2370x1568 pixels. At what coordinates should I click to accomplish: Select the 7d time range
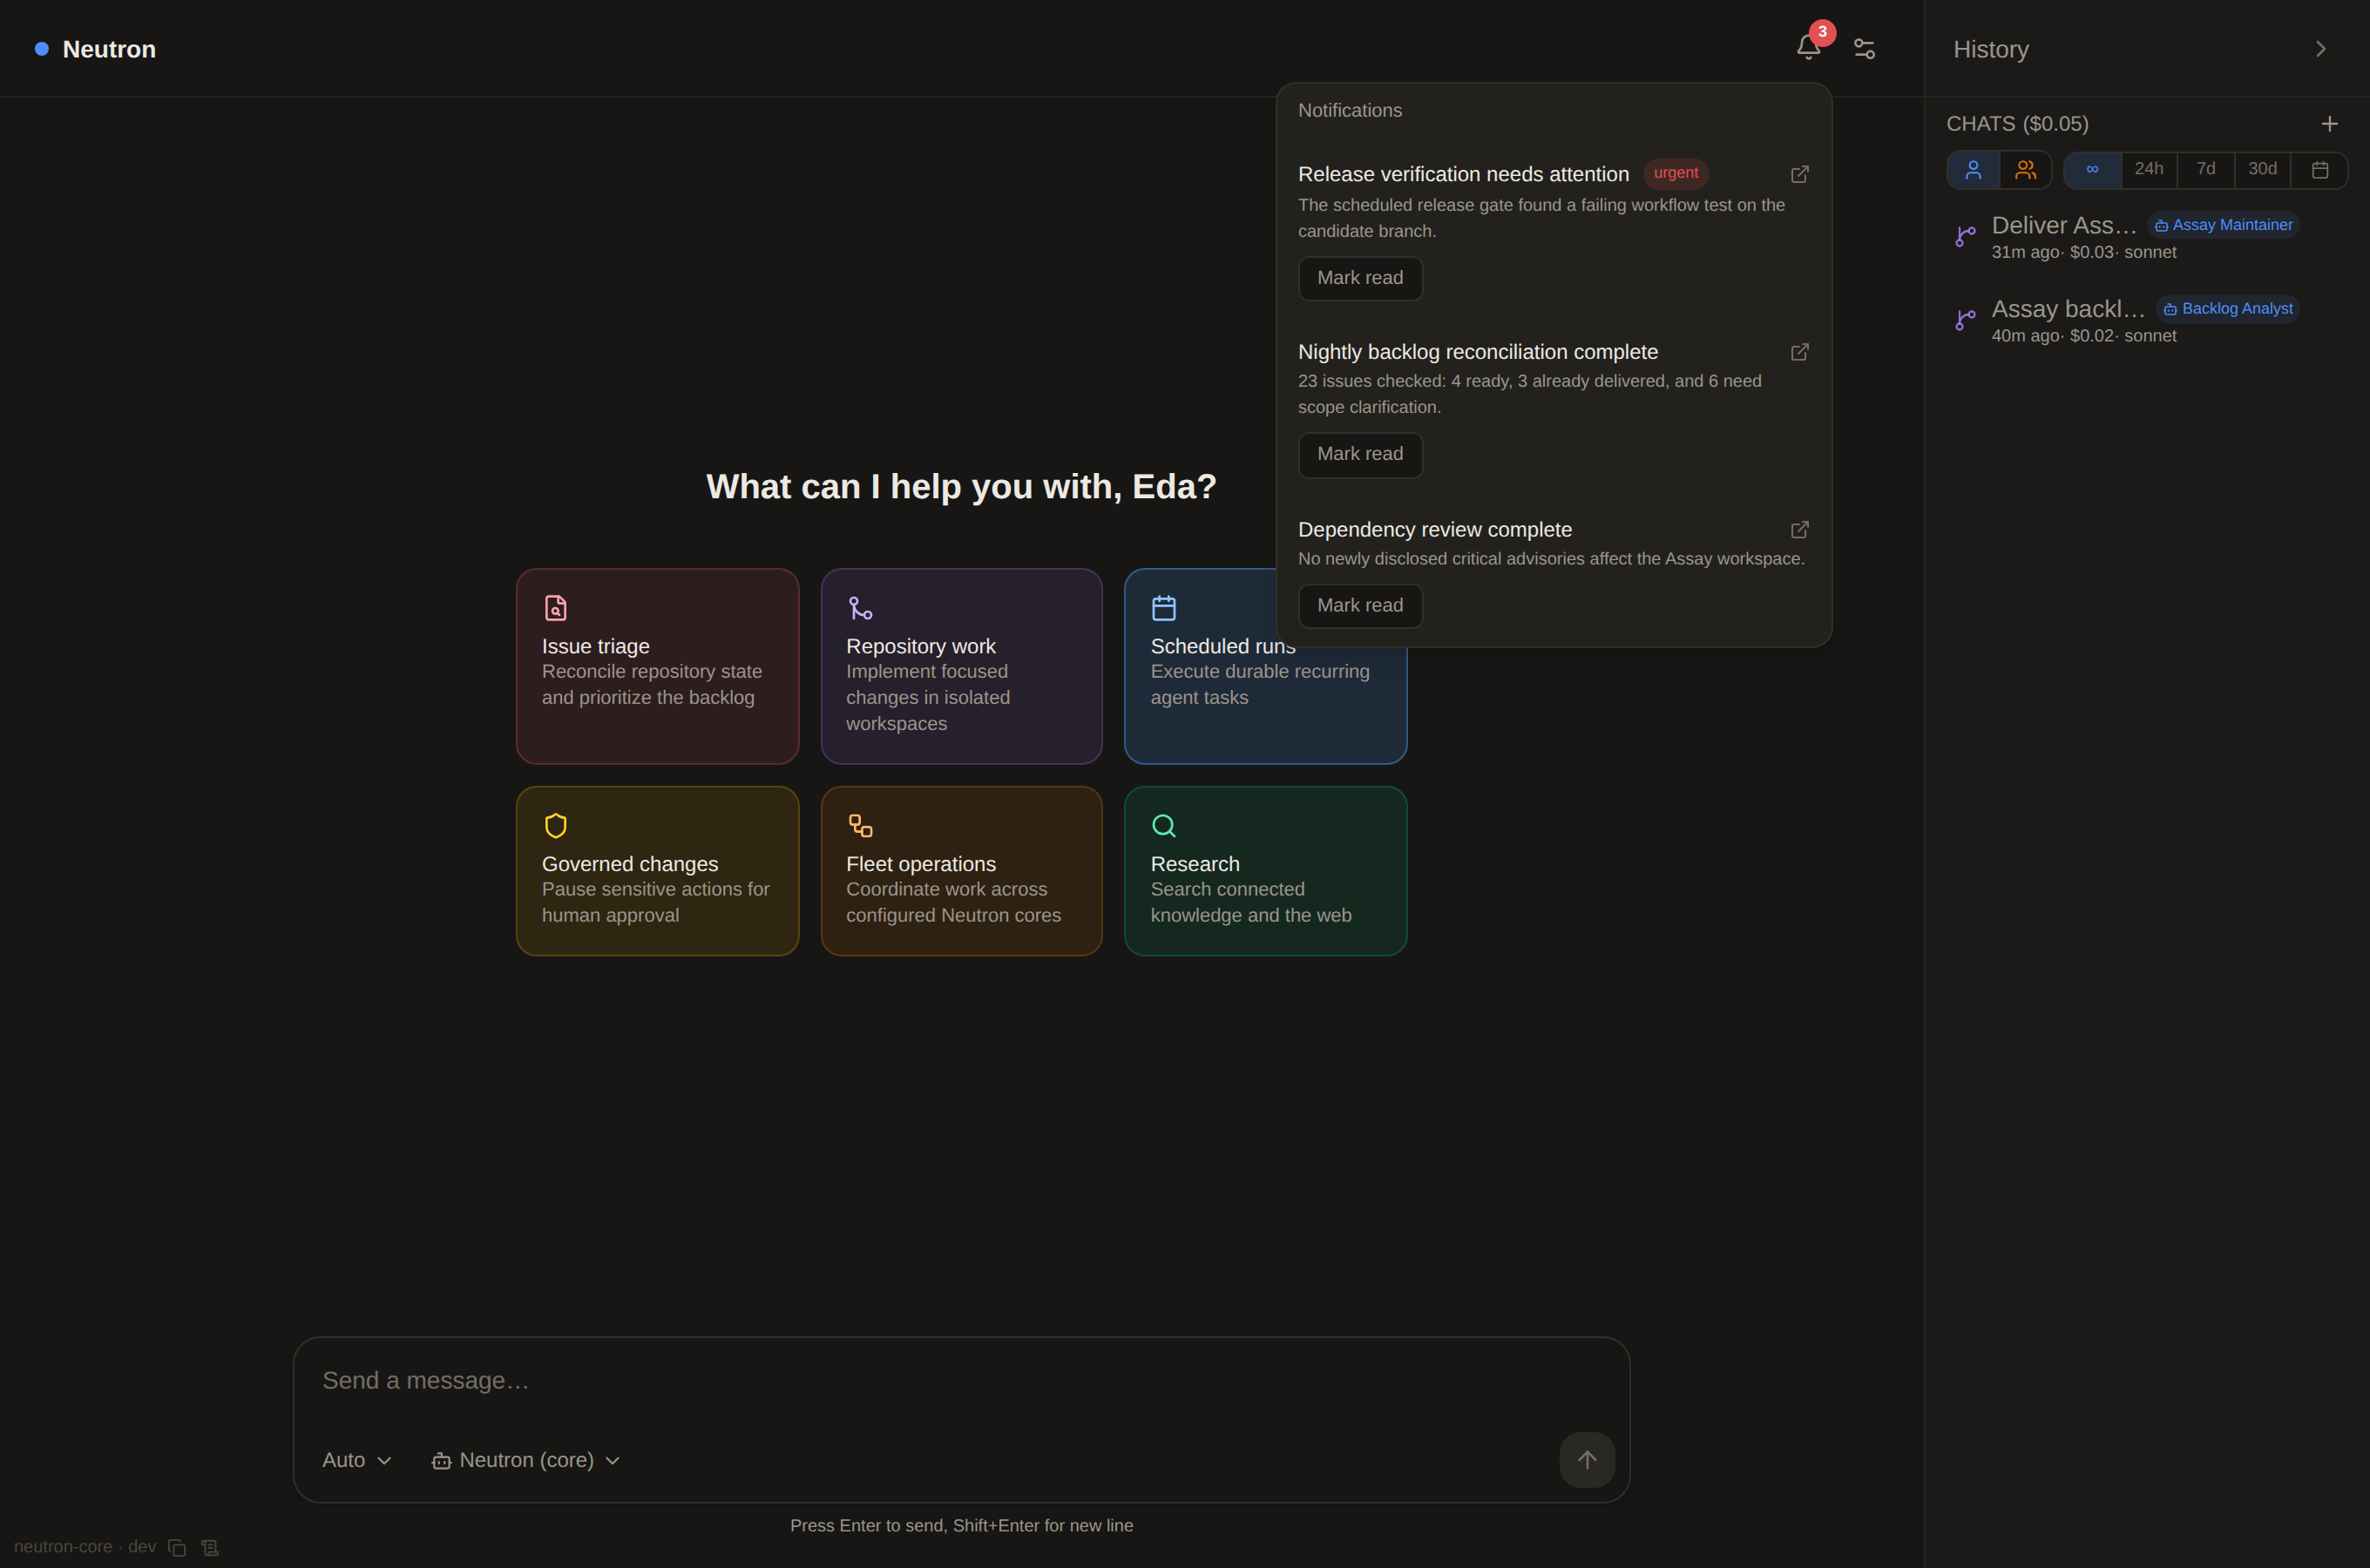tap(2205, 170)
